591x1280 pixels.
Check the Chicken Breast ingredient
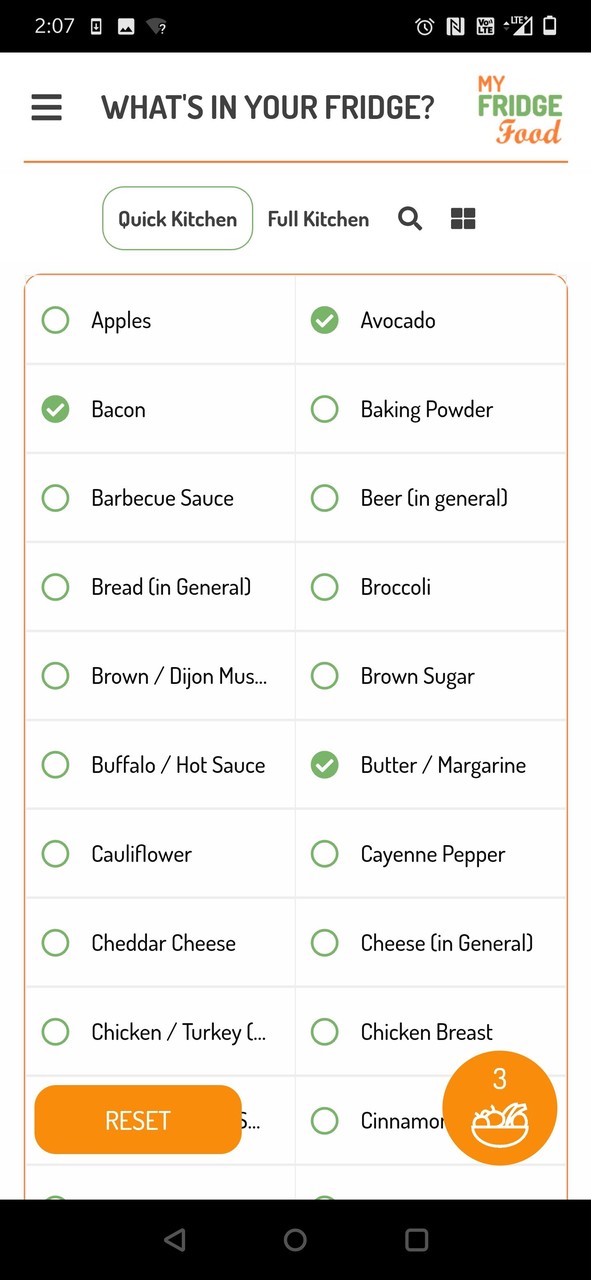[x=324, y=1031]
